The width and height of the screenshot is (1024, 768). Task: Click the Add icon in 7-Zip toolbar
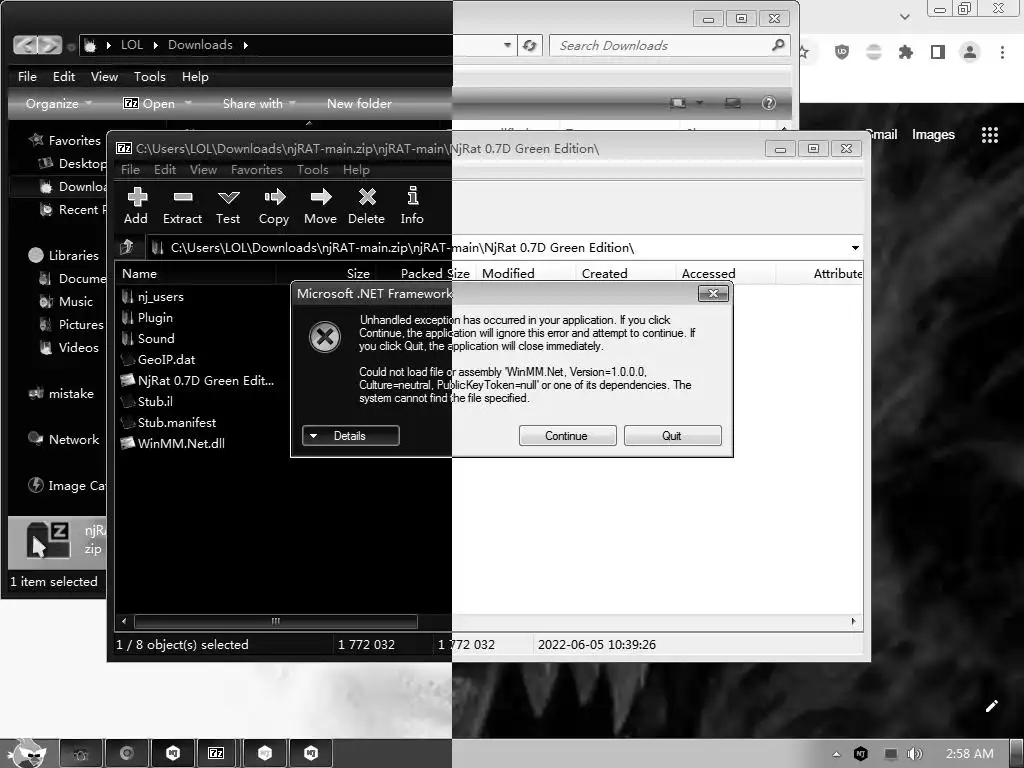click(x=137, y=197)
